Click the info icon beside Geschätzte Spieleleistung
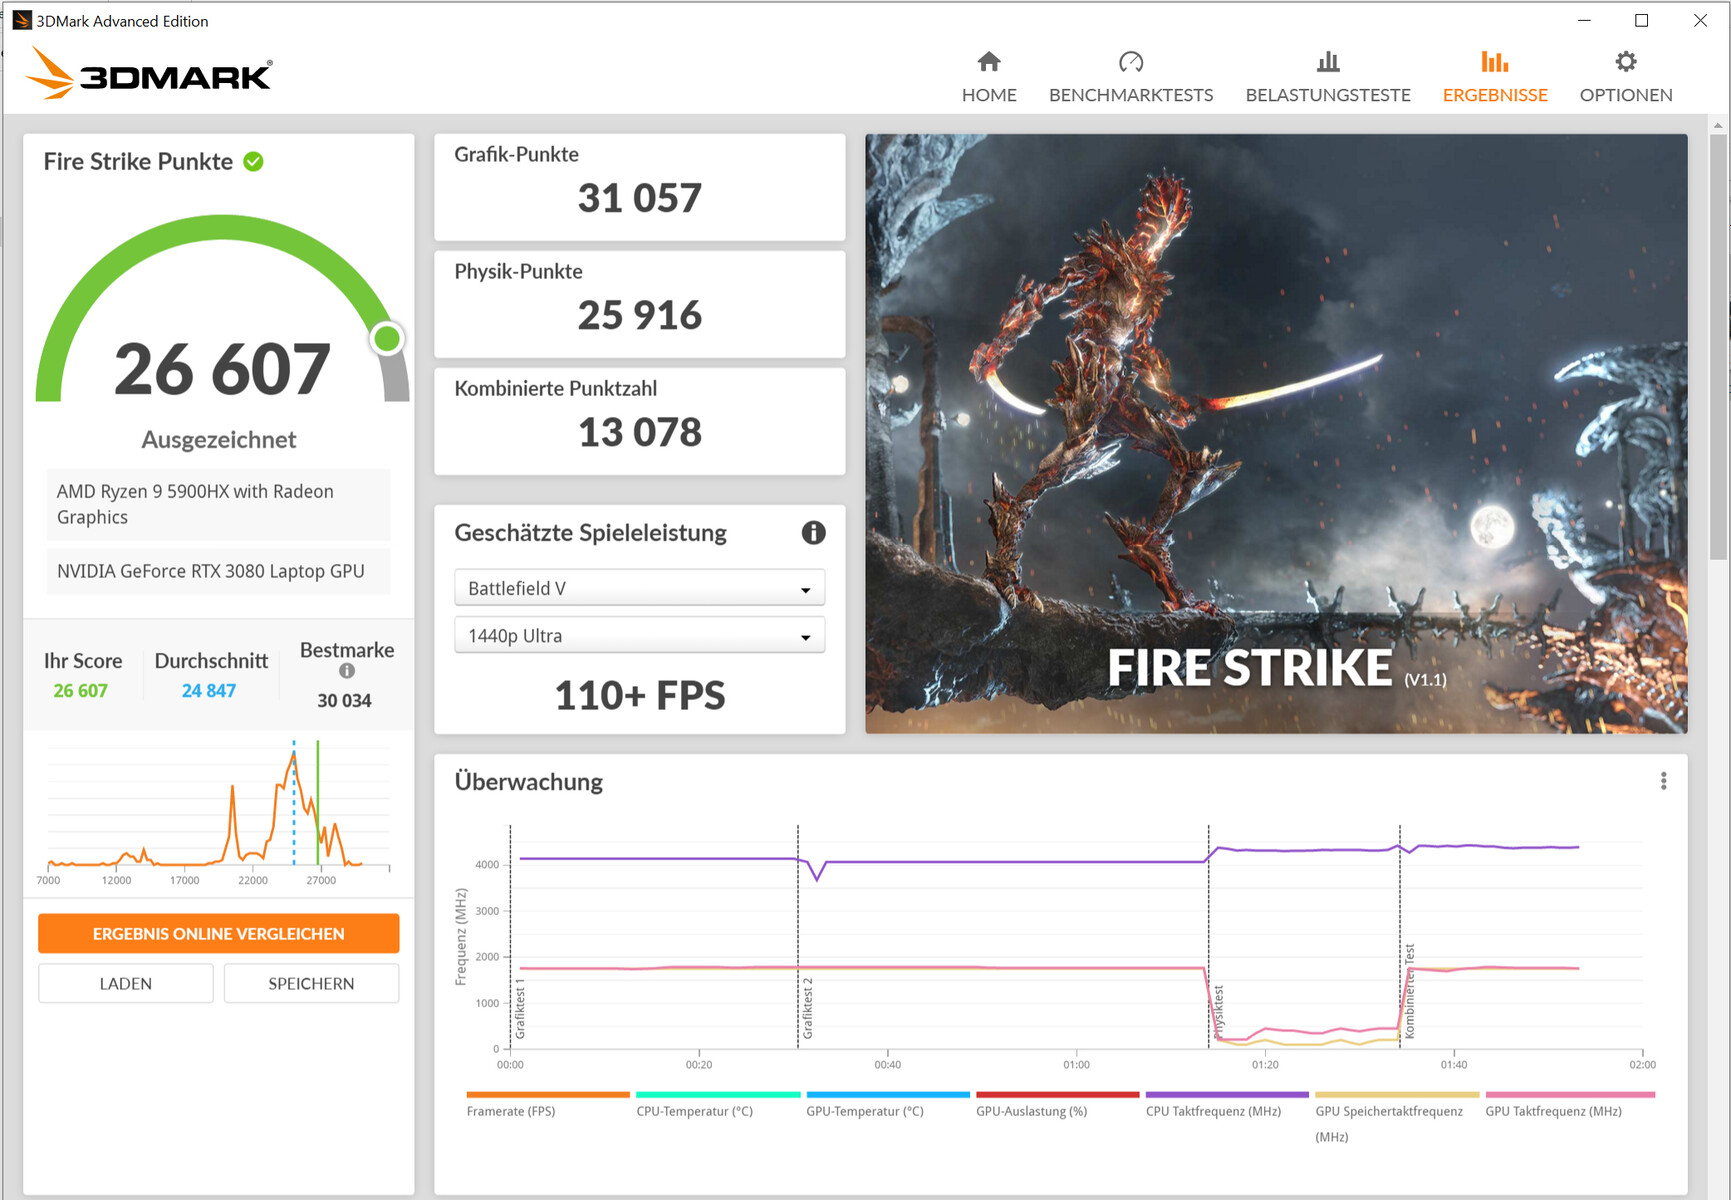The image size is (1731, 1200). (x=814, y=532)
